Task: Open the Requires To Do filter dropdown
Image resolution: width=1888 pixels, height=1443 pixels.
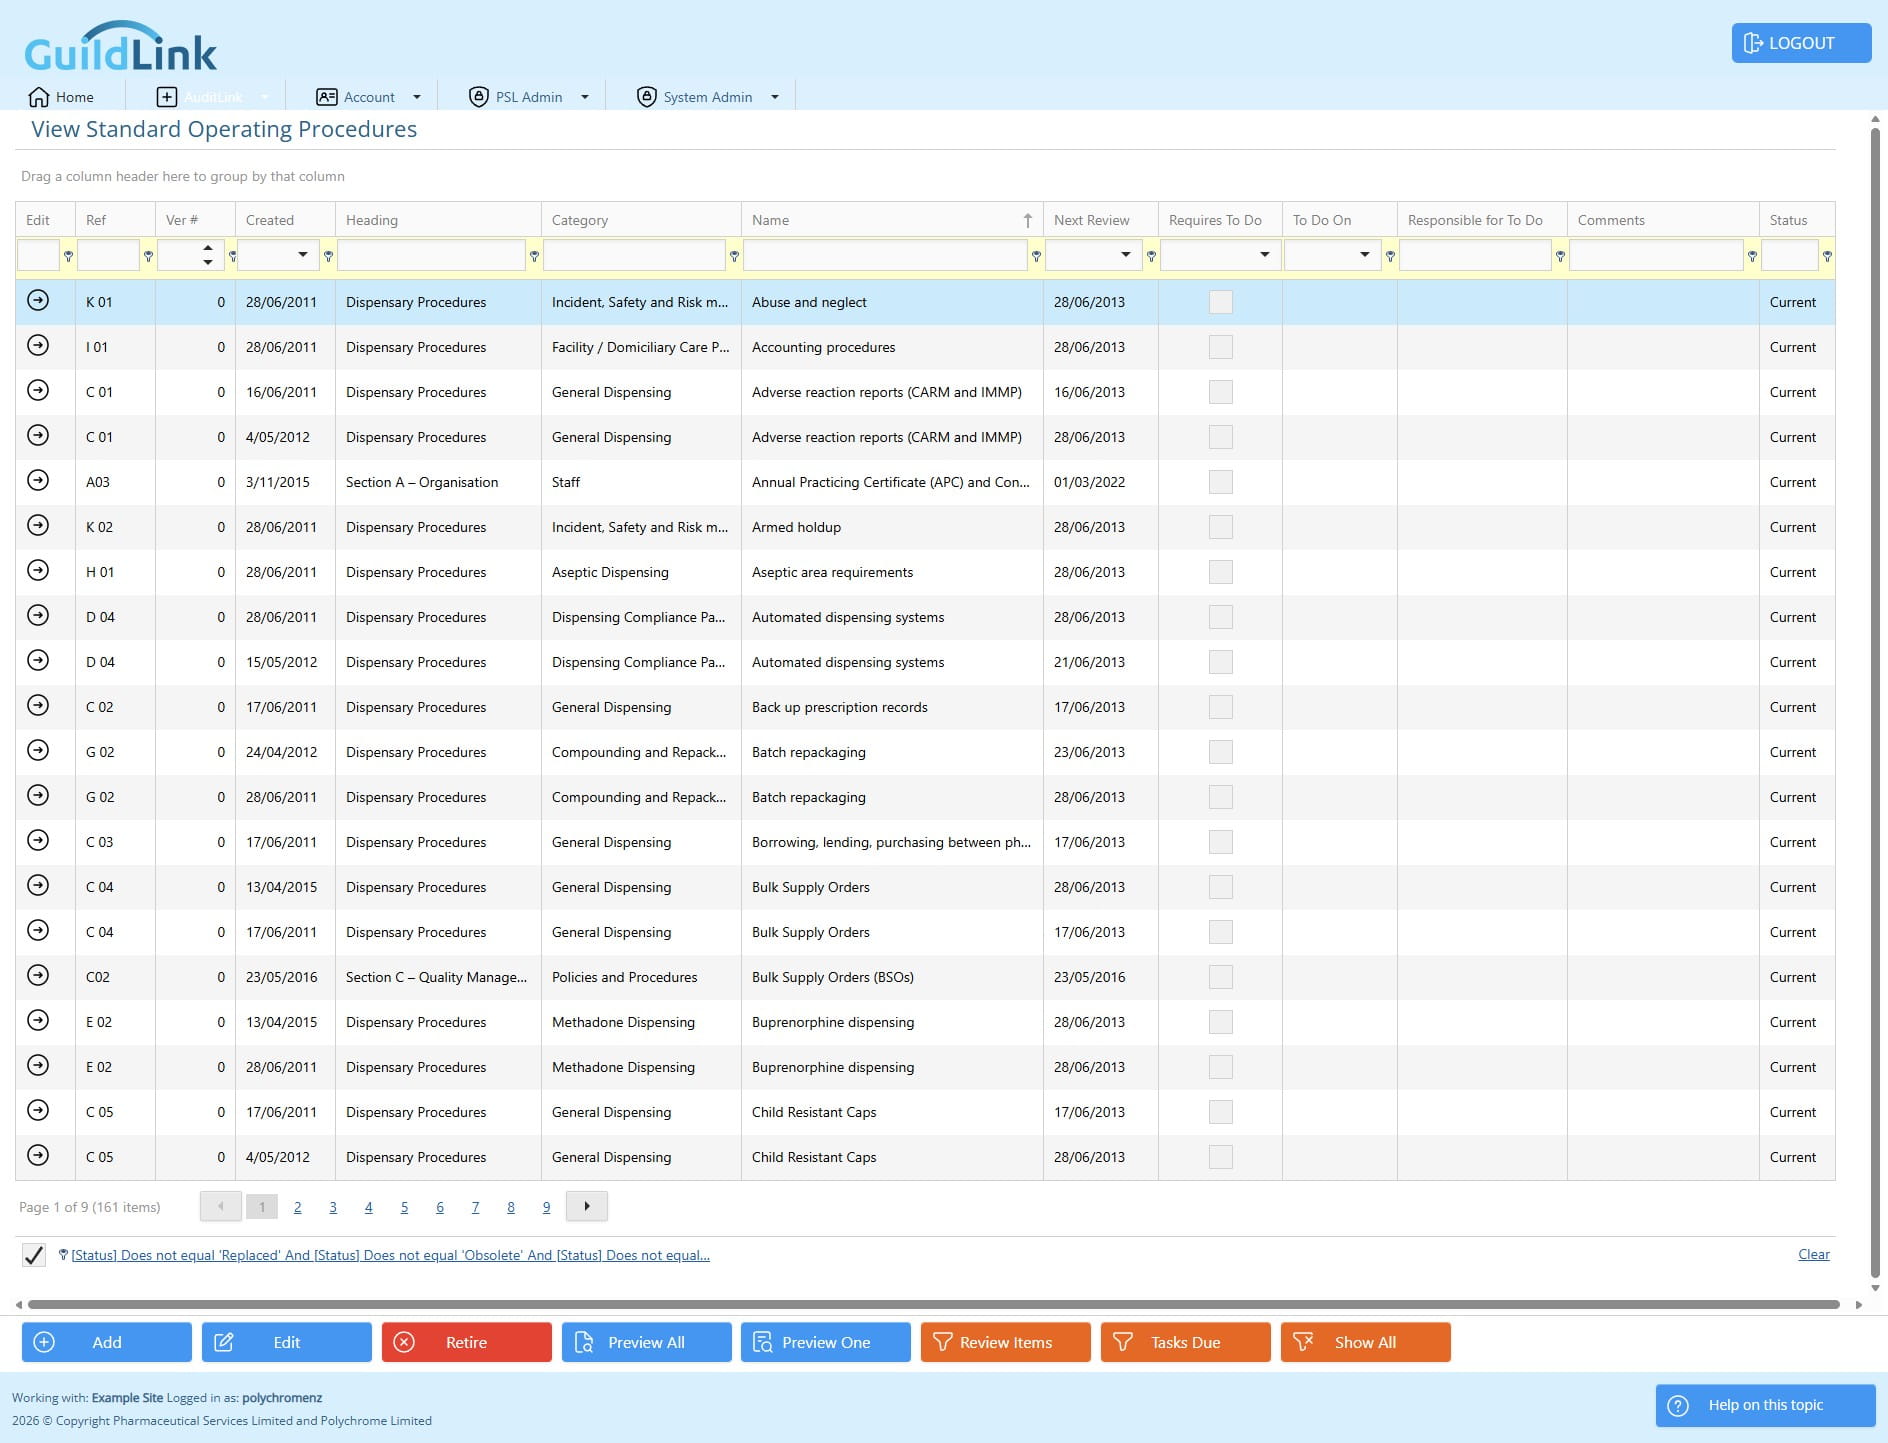Action: click(1265, 255)
